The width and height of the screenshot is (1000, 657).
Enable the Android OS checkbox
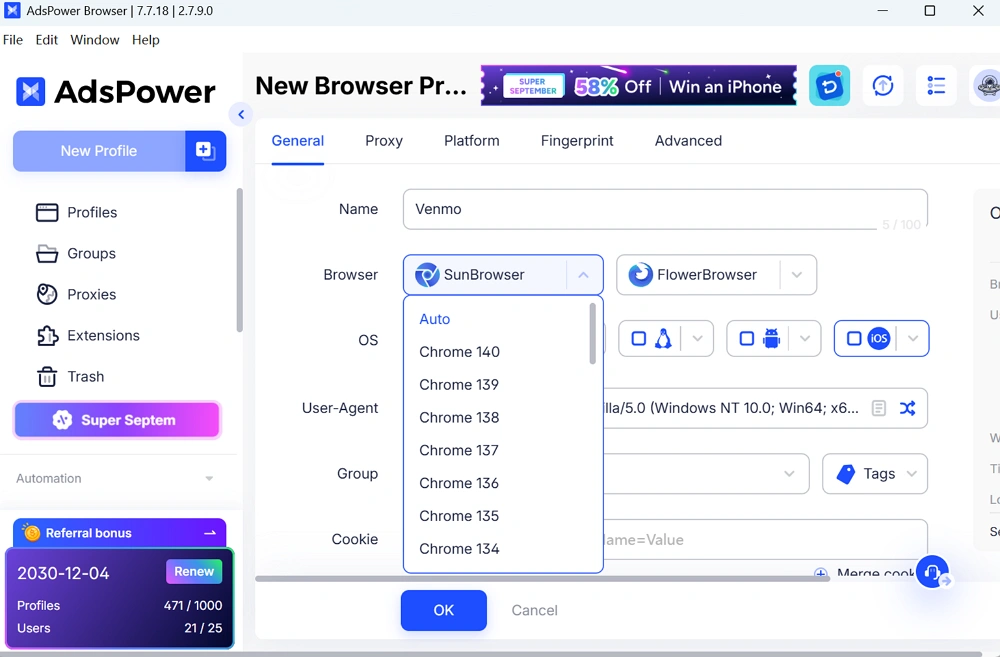[x=747, y=339]
